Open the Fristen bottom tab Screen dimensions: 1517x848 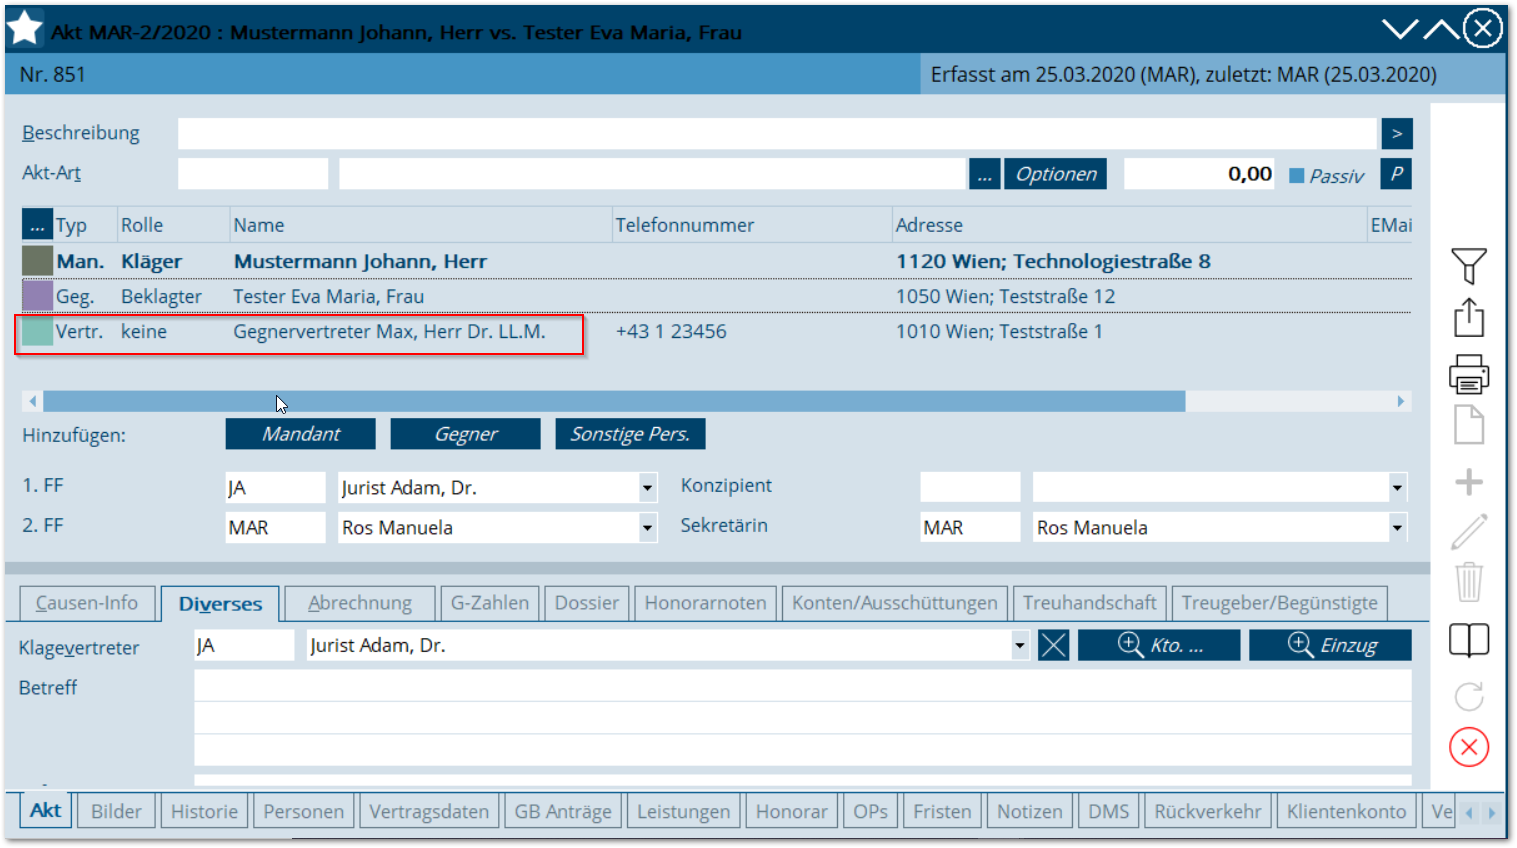(x=942, y=811)
